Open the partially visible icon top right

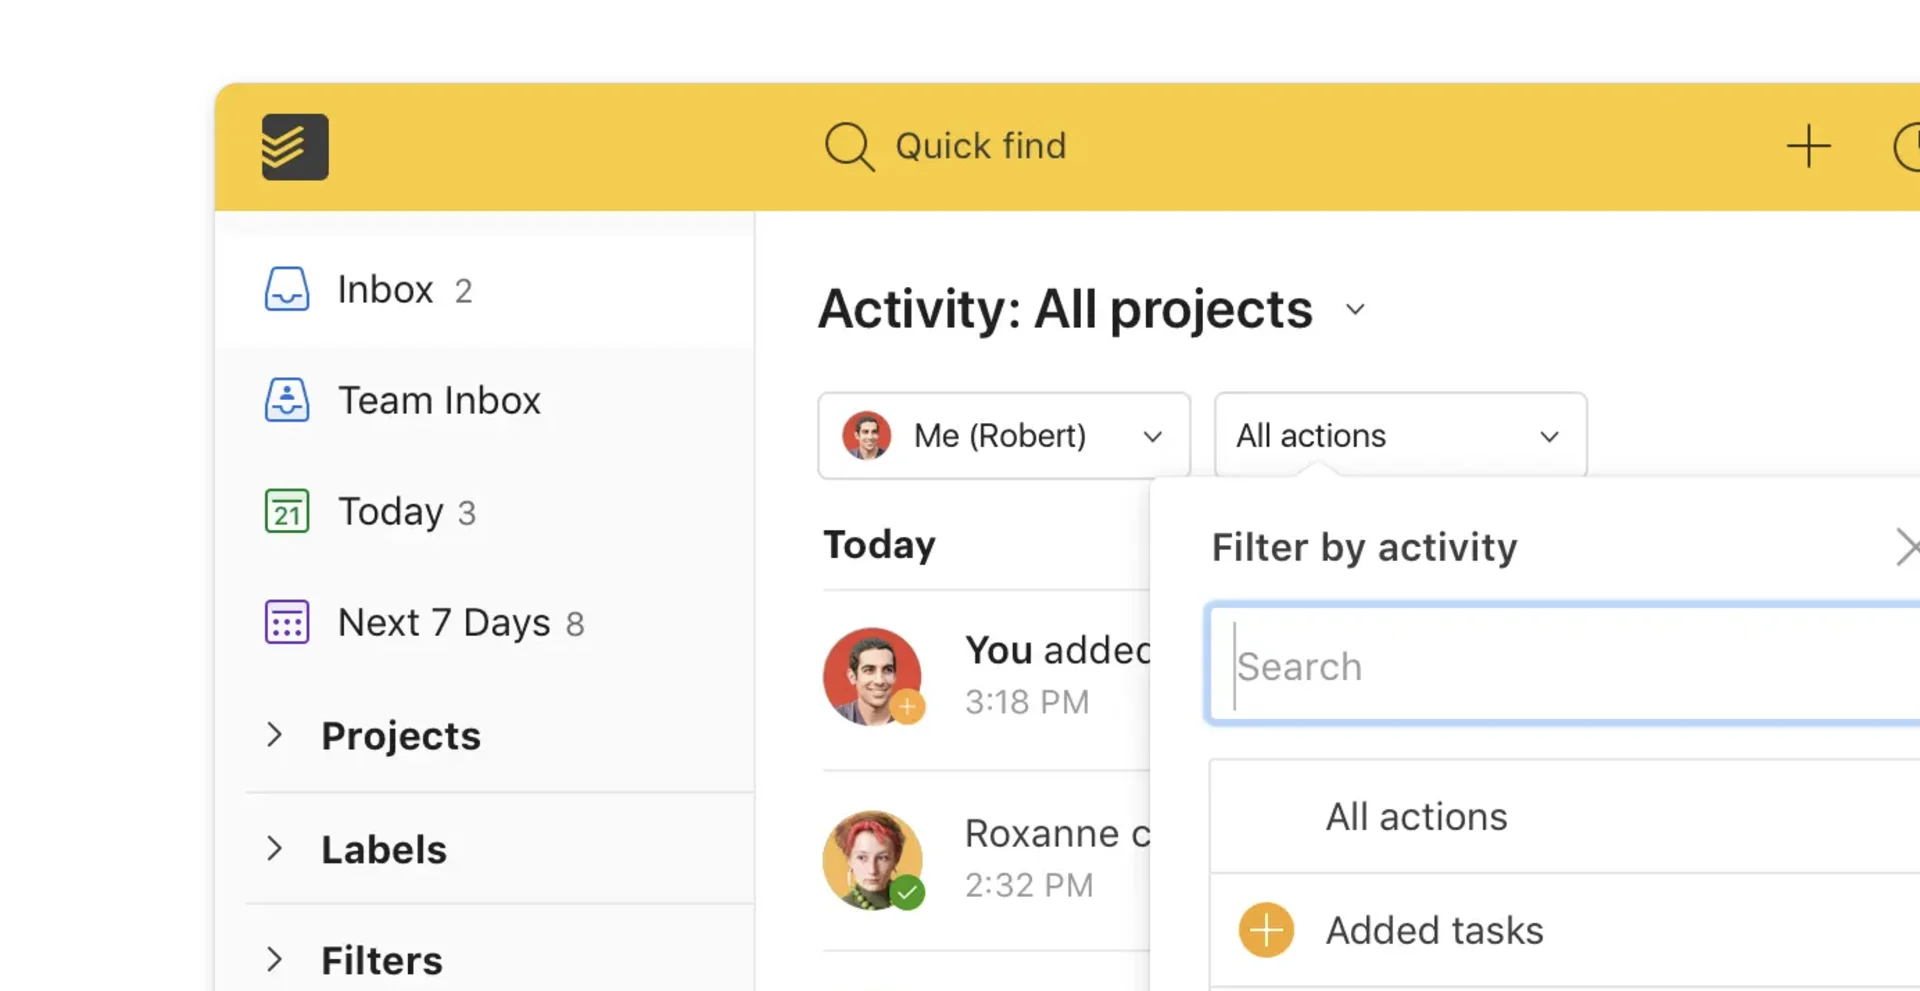click(x=1909, y=146)
